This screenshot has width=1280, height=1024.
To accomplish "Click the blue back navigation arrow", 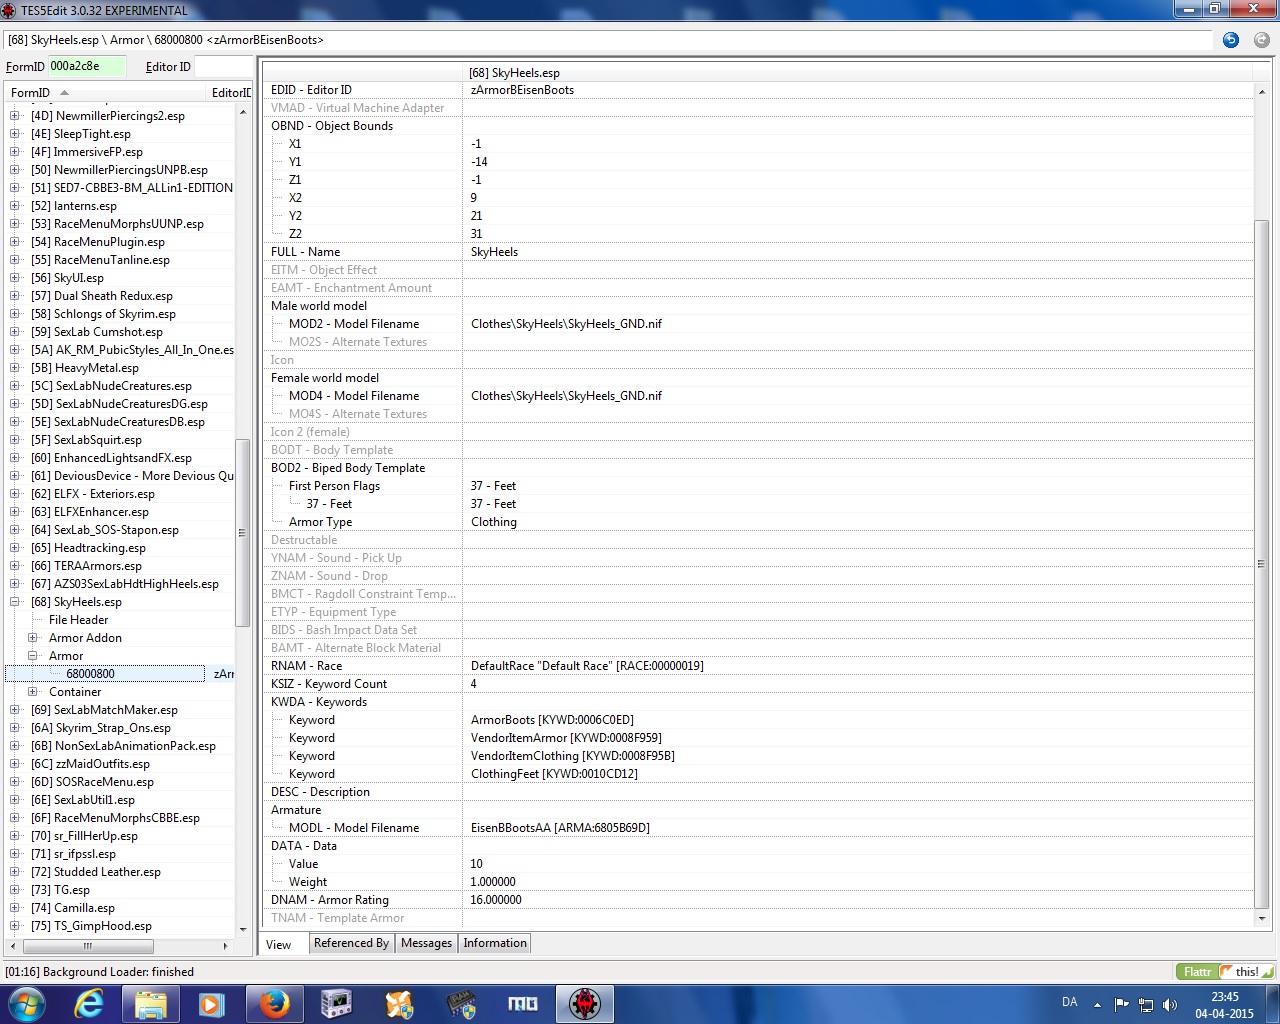I will pyautogui.click(x=1231, y=40).
